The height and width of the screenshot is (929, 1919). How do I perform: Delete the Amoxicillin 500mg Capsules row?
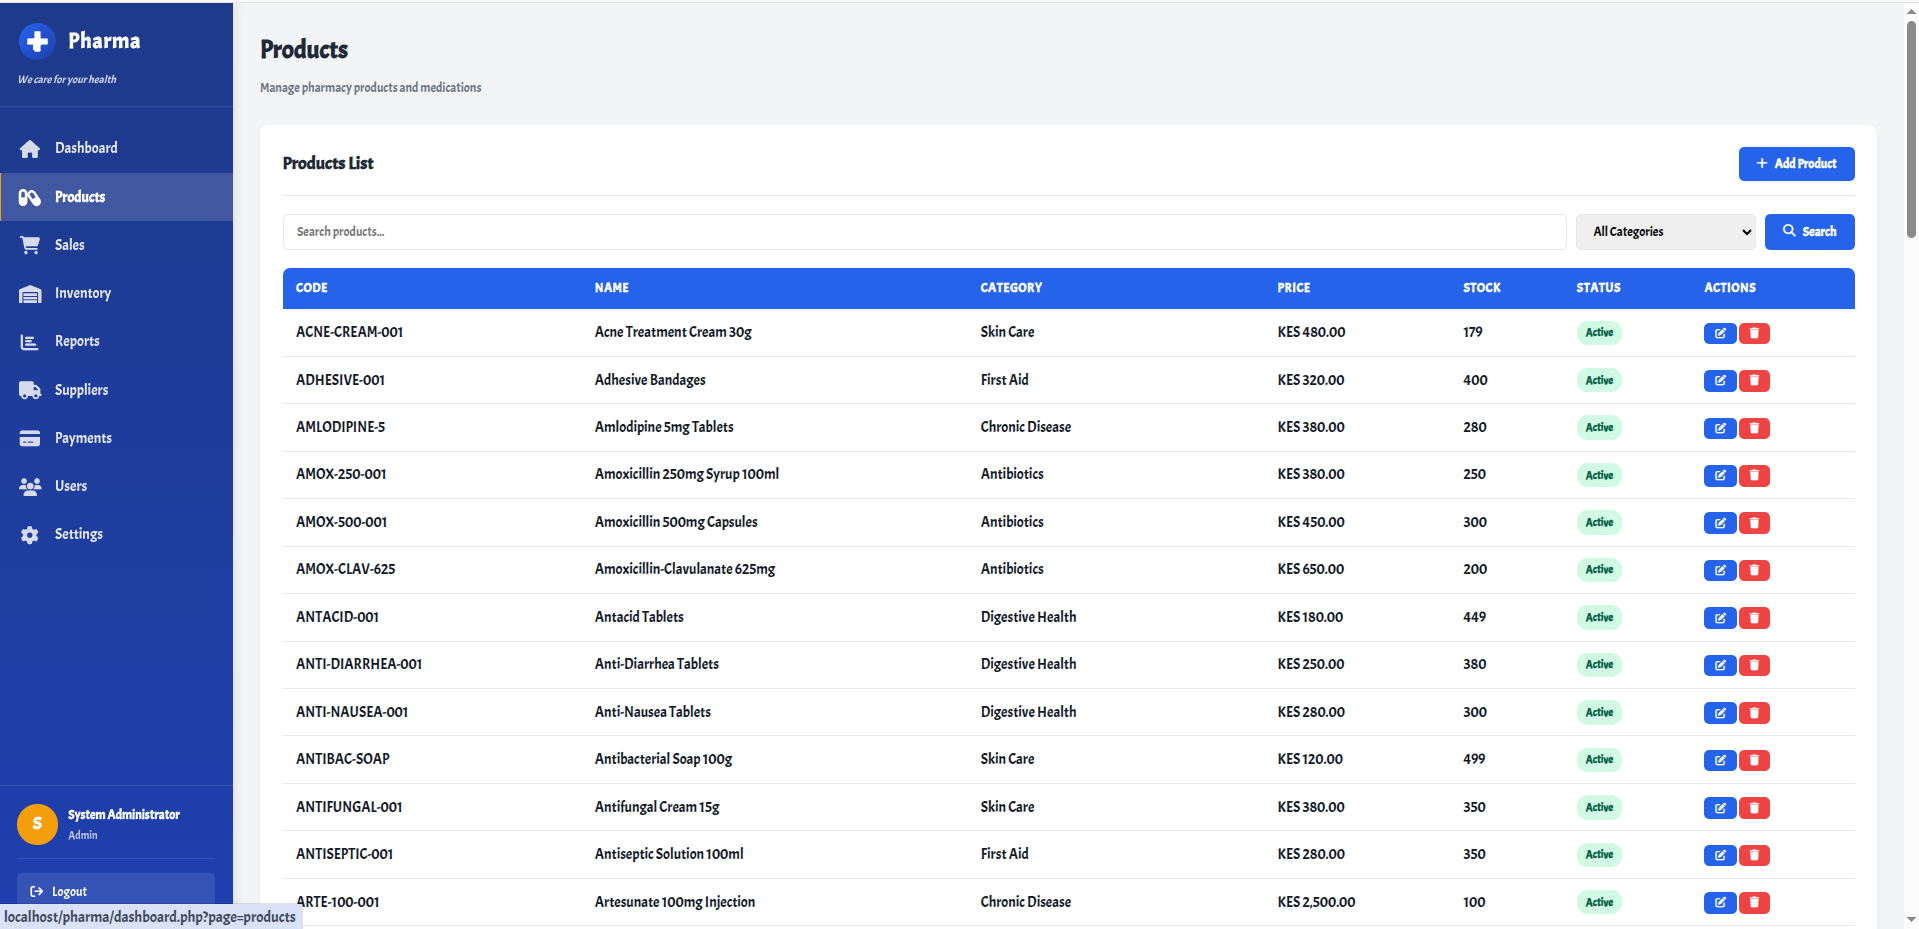tap(1754, 523)
